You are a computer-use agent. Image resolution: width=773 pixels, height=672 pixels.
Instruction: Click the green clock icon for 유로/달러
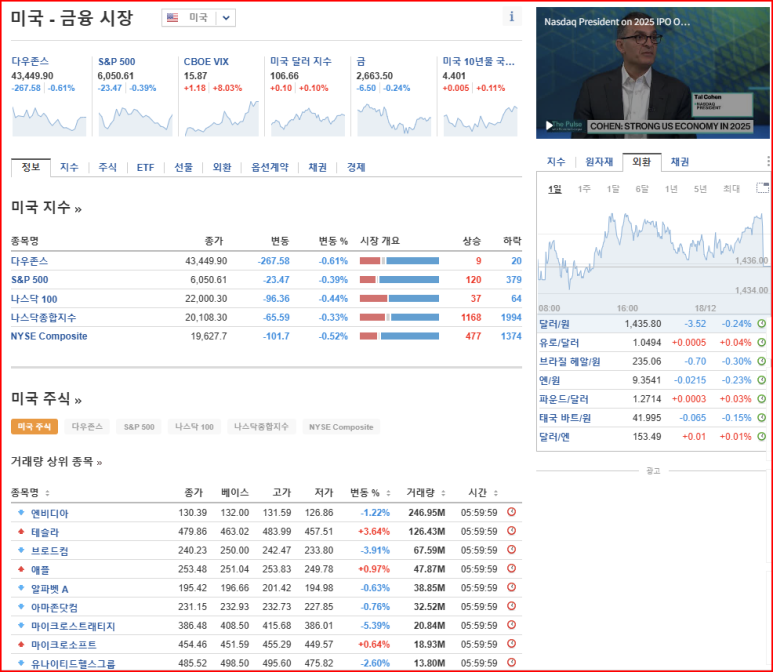(x=762, y=342)
